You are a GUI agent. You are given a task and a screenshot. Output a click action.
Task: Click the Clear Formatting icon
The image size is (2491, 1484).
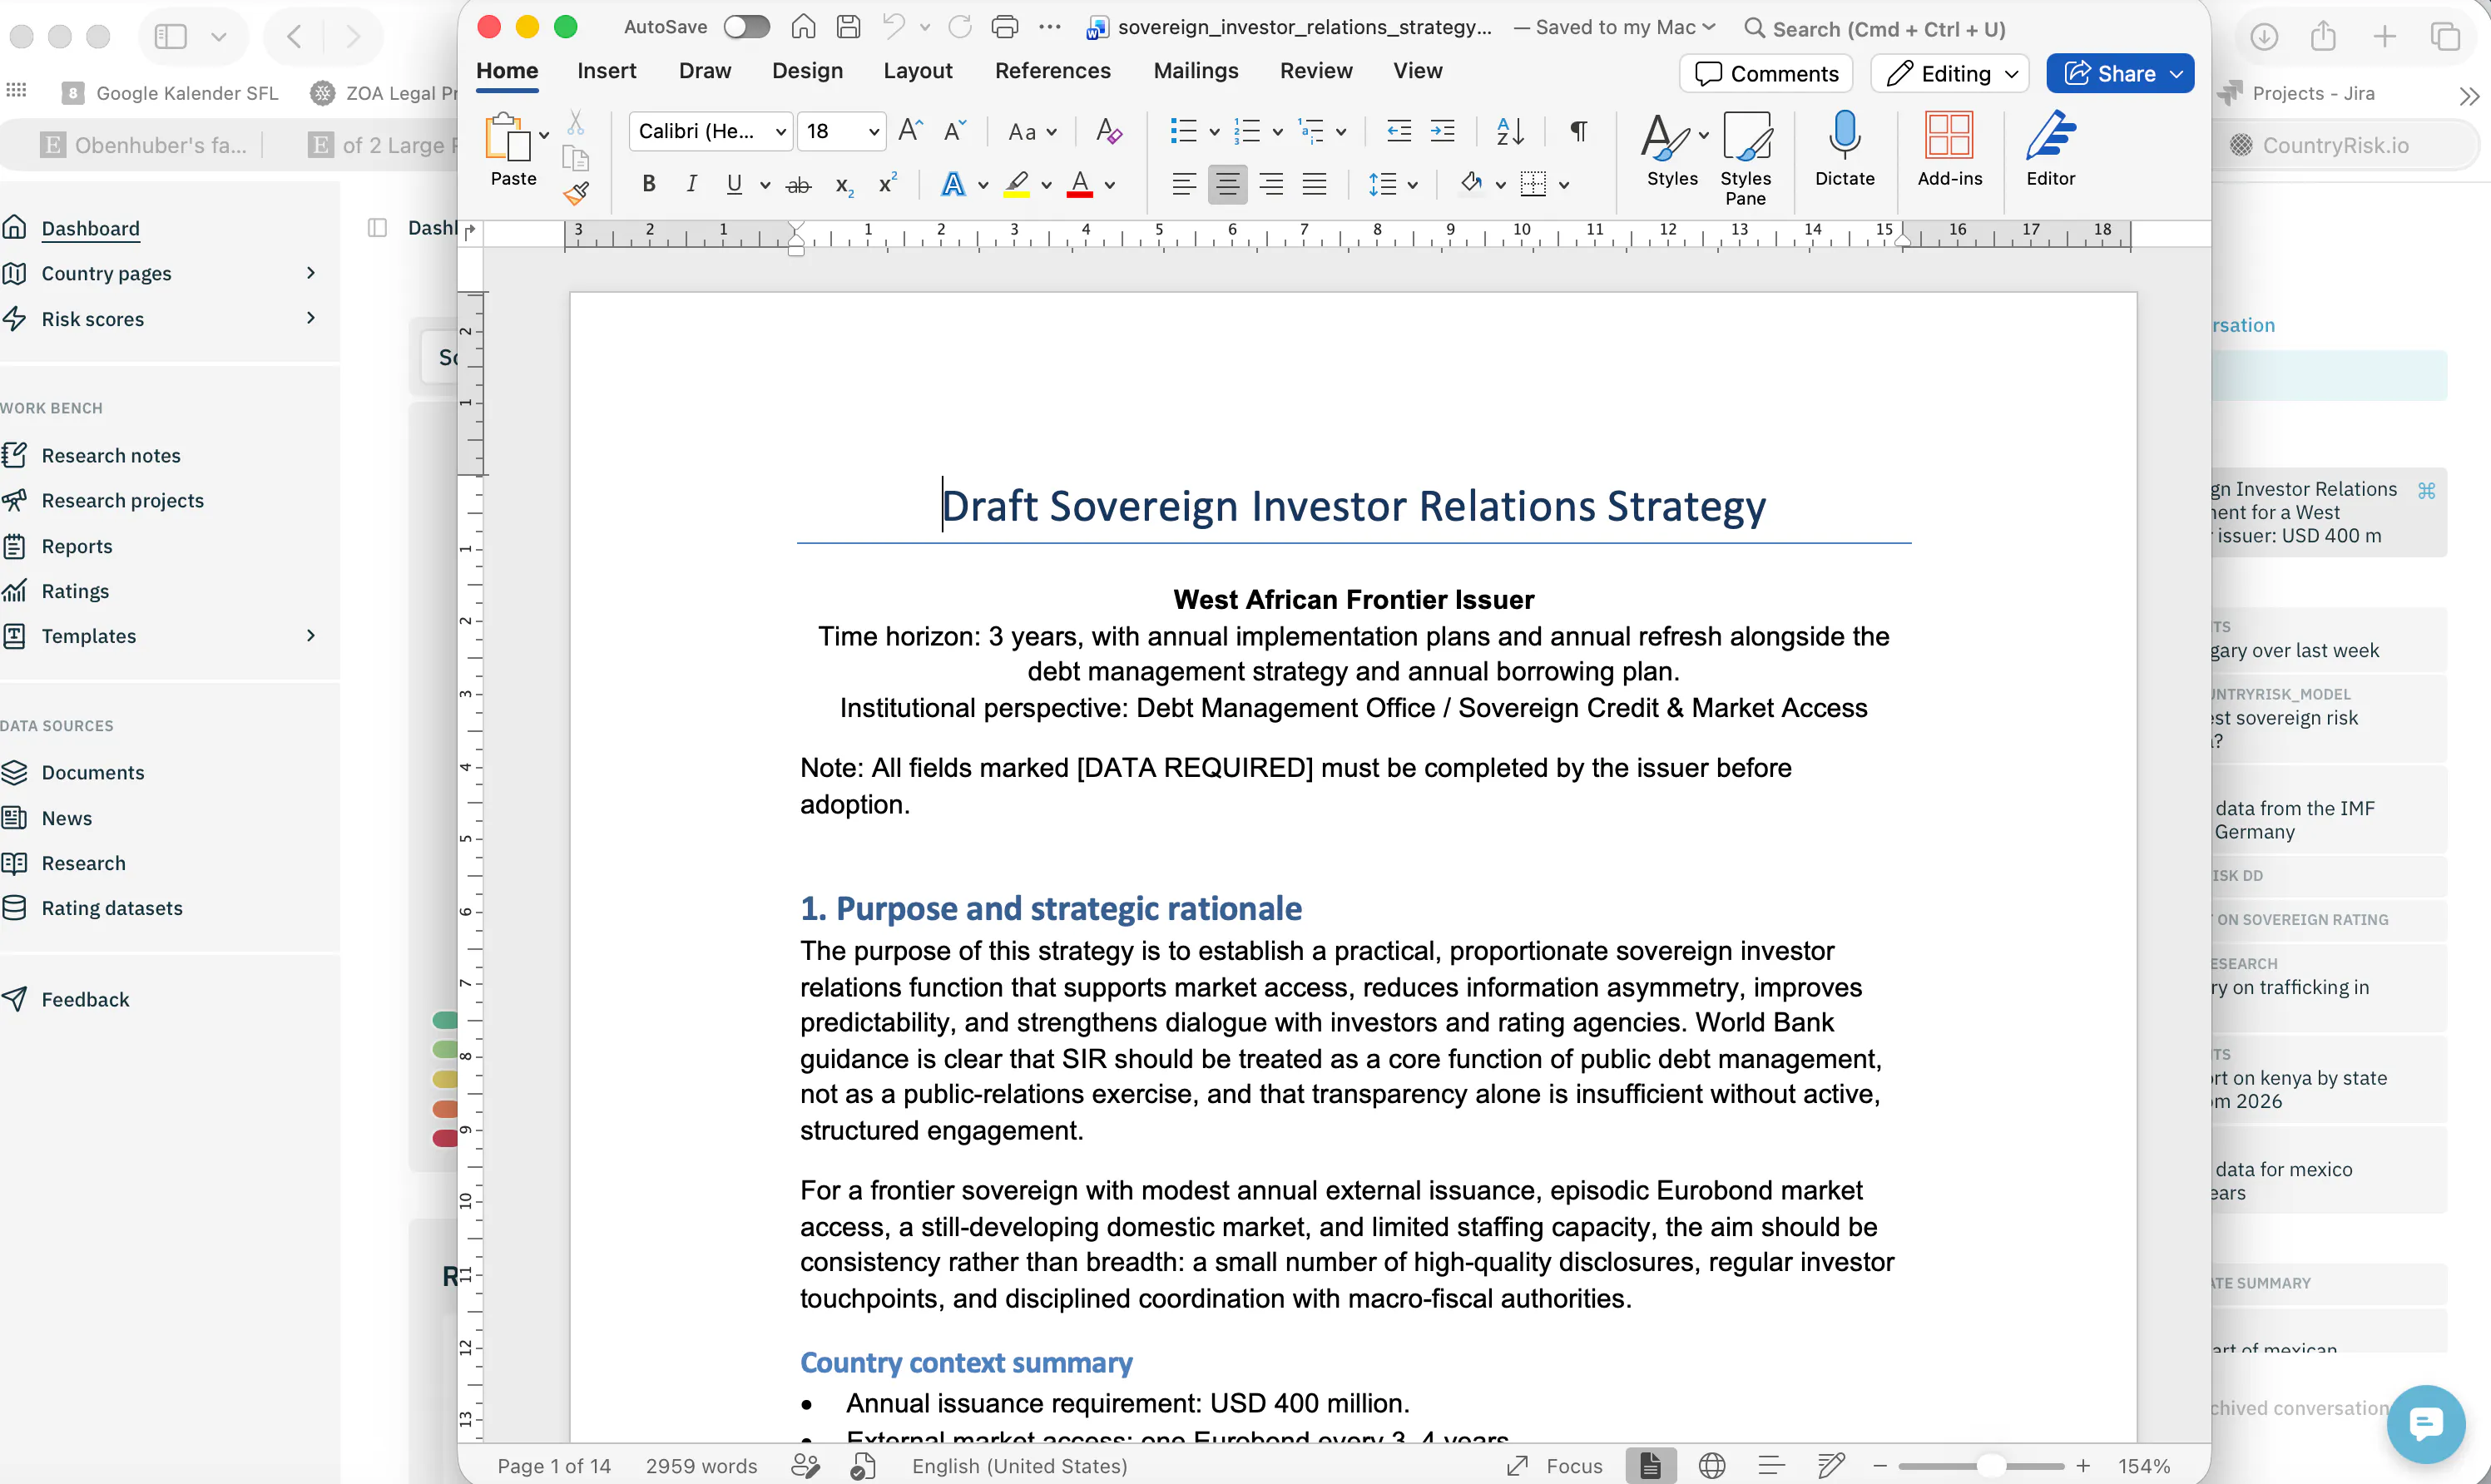point(1108,131)
